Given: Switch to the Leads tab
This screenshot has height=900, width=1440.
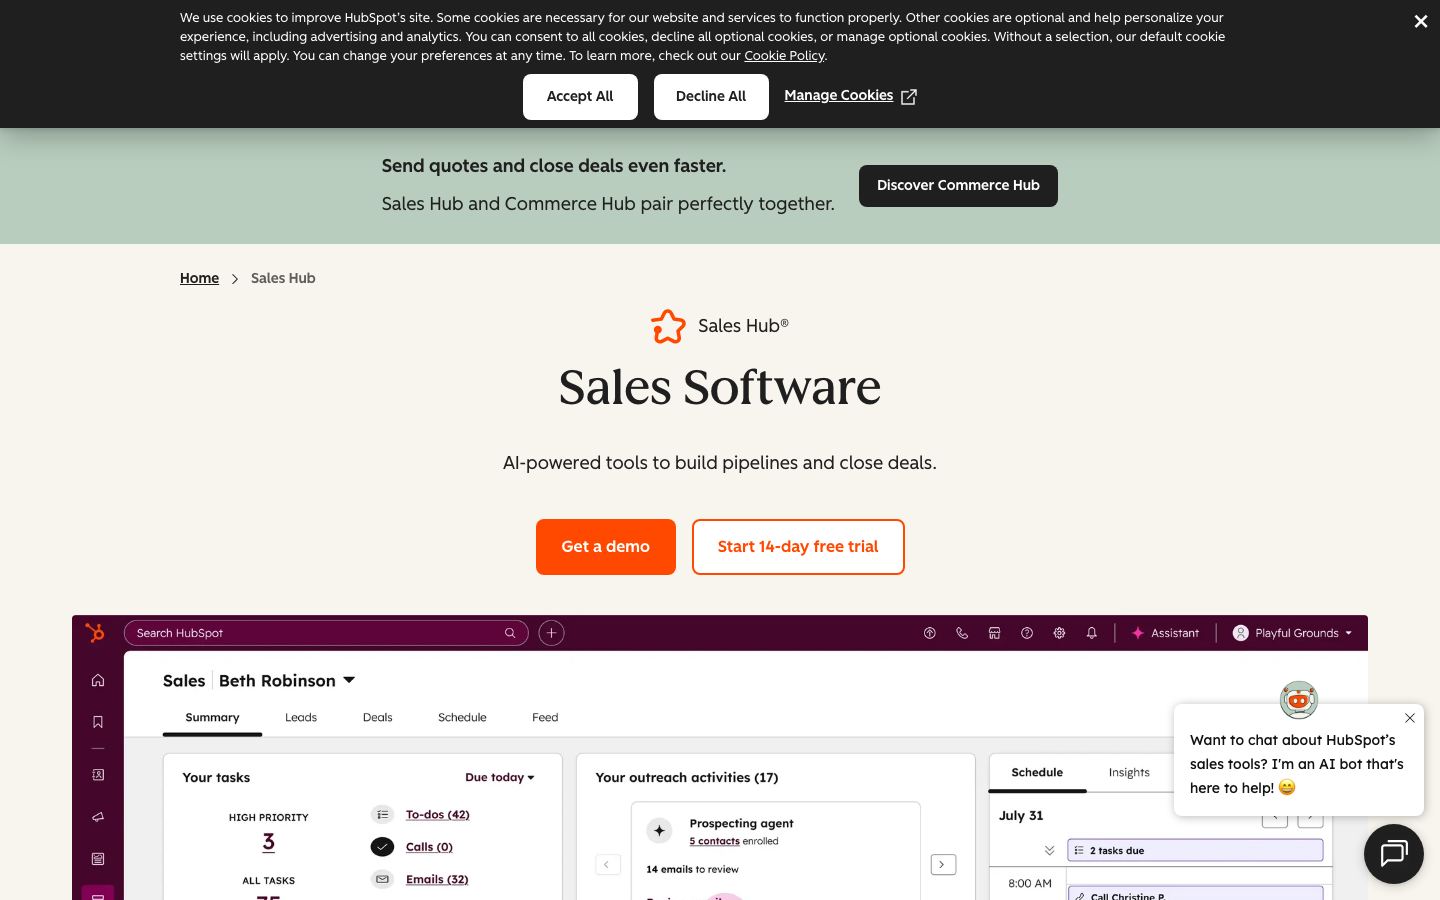Looking at the screenshot, I should pyautogui.click(x=301, y=717).
